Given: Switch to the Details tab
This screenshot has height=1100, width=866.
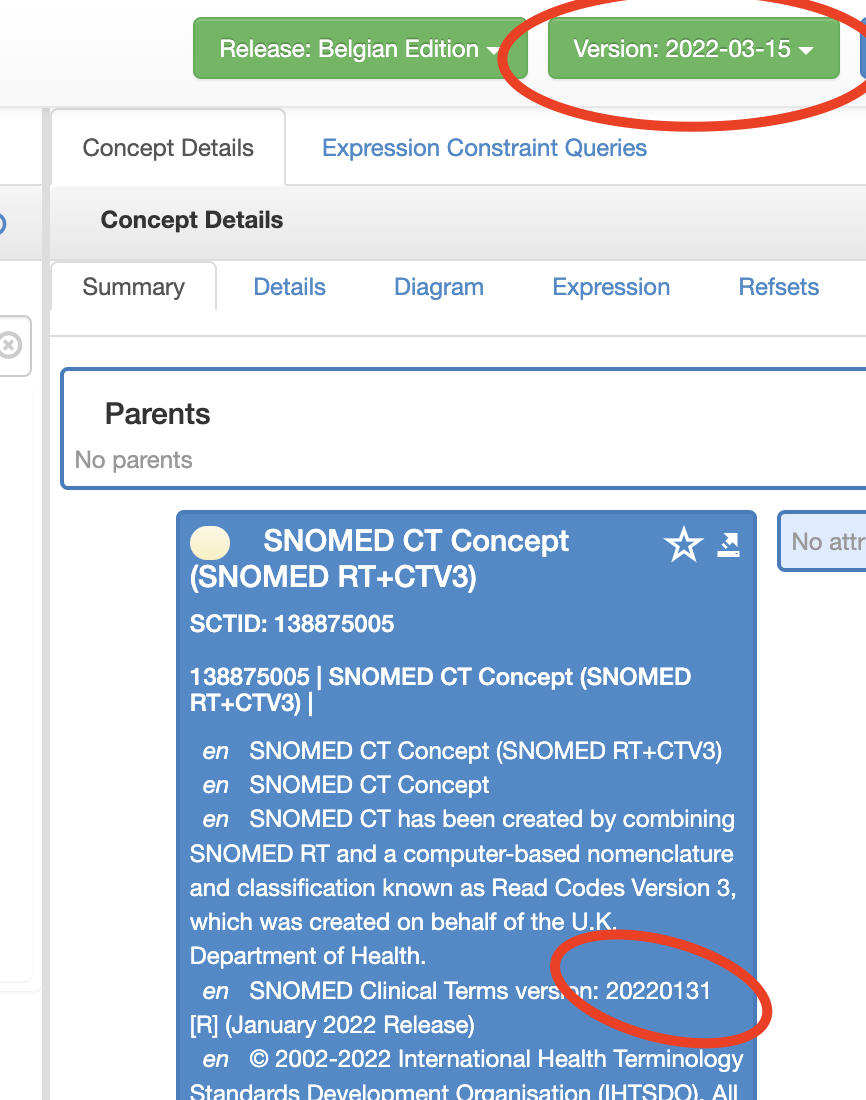Looking at the screenshot, I should click(x=289, y=287).
